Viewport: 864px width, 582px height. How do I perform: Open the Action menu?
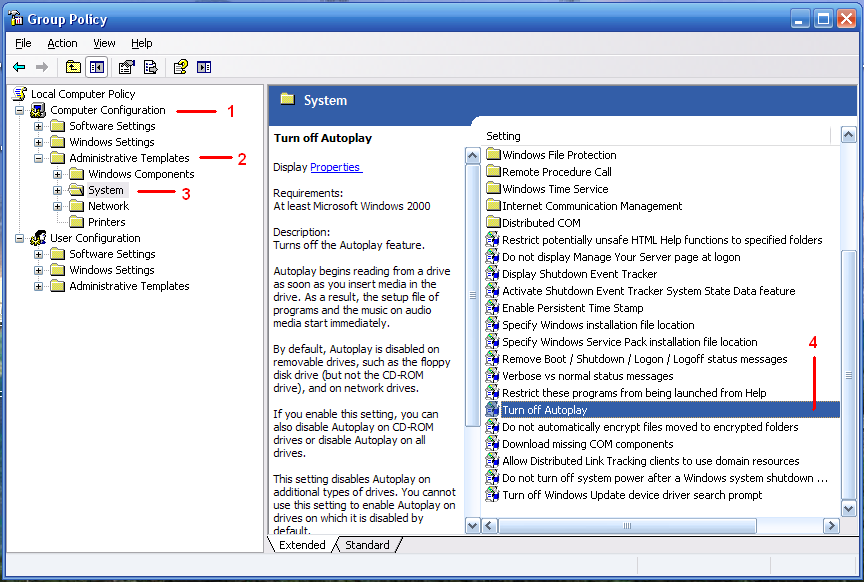pos(62,43)
